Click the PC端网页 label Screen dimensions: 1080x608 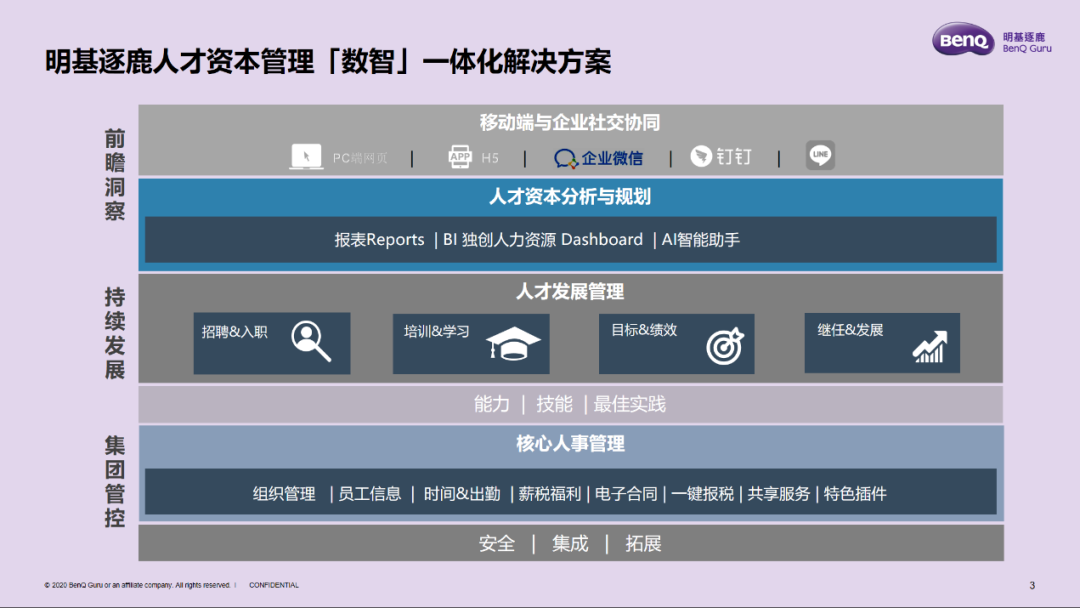tap(360, 158)
